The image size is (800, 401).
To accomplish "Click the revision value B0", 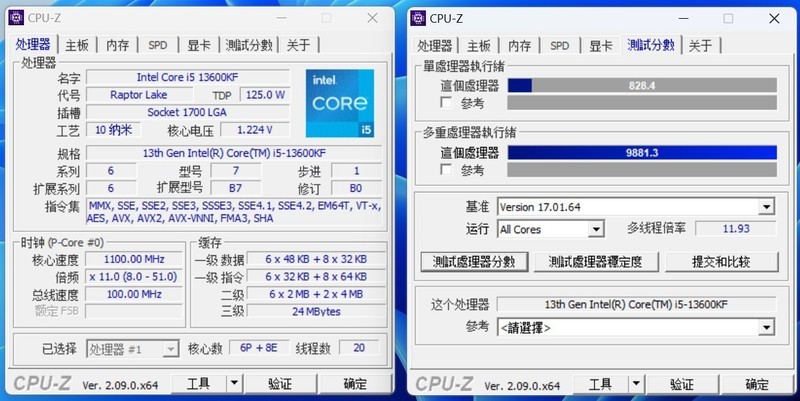I will click(x=356, y=188).
